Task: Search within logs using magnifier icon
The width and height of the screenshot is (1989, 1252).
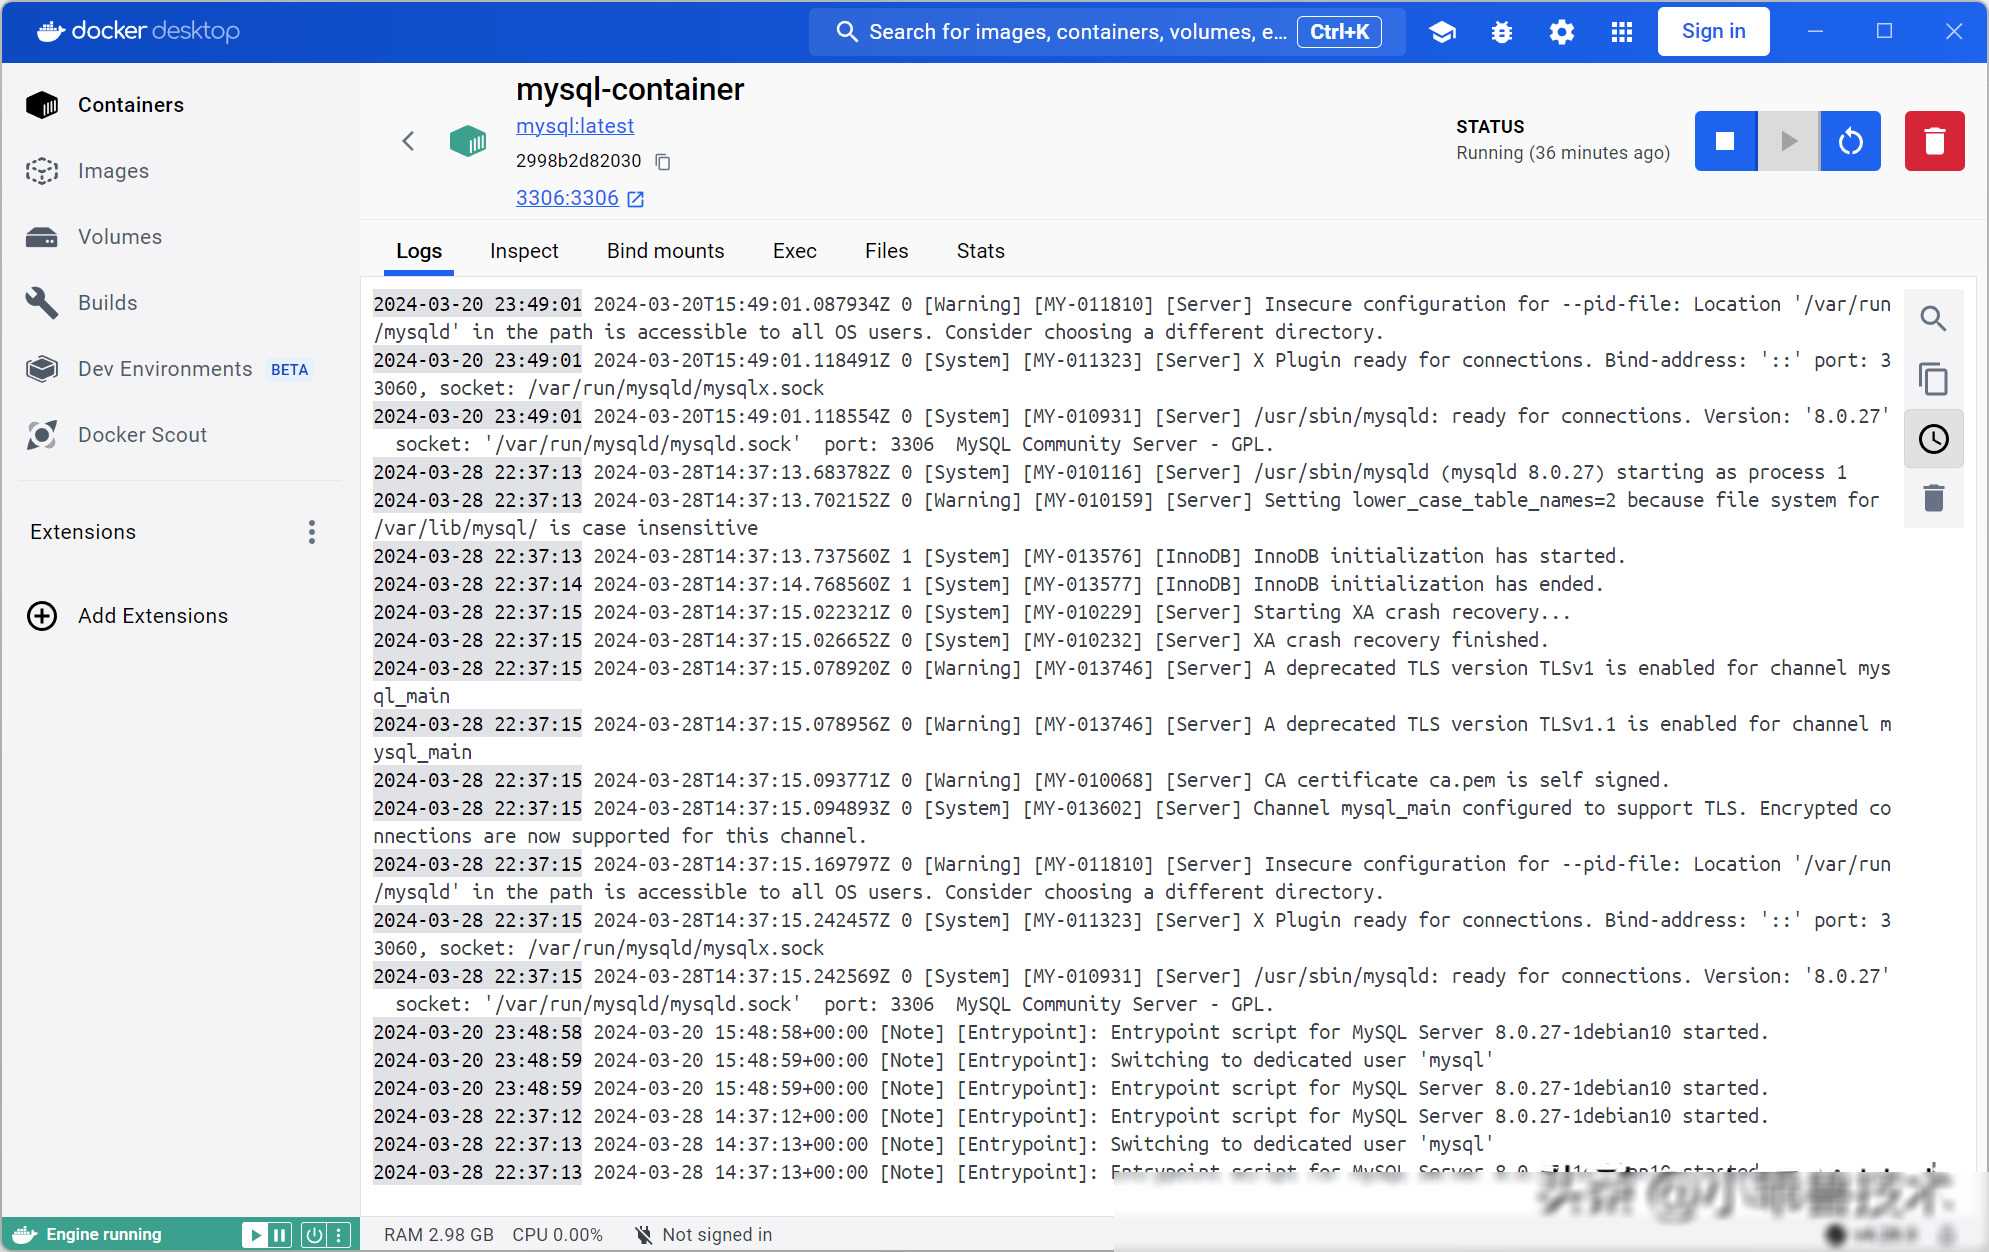Action: pos(1933,319)
